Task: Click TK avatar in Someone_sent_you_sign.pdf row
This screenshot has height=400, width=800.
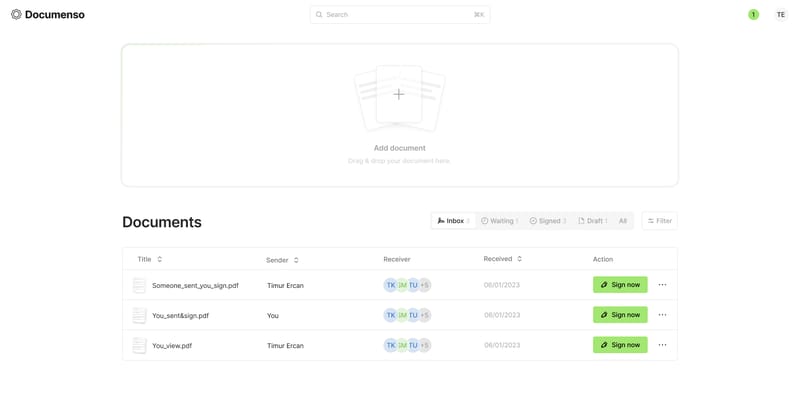Action: (x=390, y=285)
